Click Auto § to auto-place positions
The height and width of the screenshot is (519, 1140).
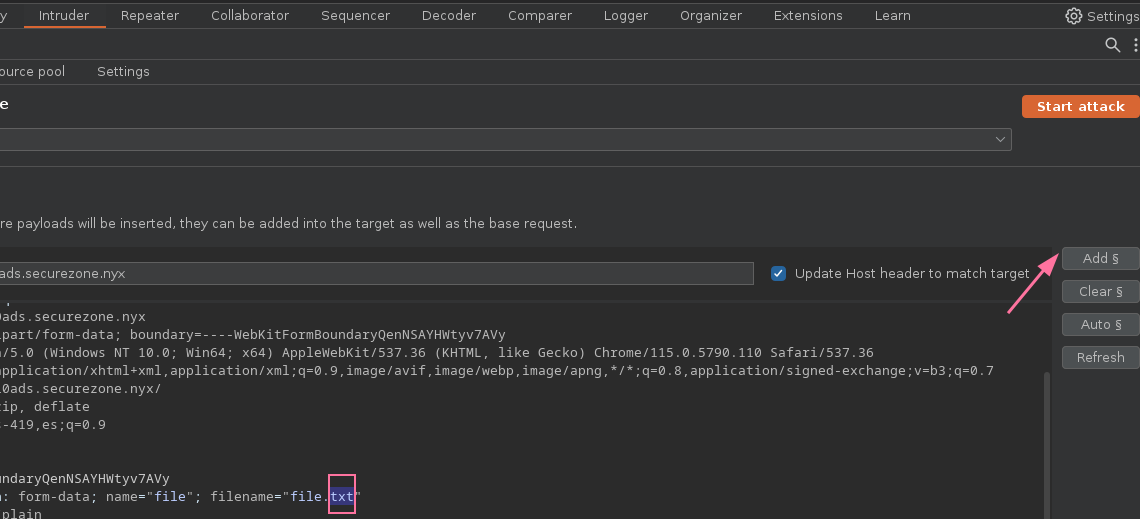pos(1100,325)
